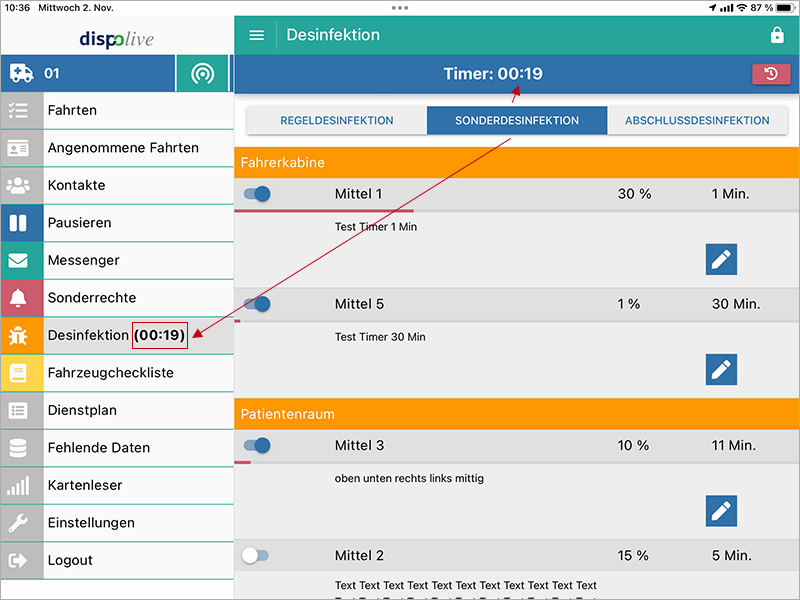Open the hamburger menu icon
800x600 pixels.
(x=257, y=35)
